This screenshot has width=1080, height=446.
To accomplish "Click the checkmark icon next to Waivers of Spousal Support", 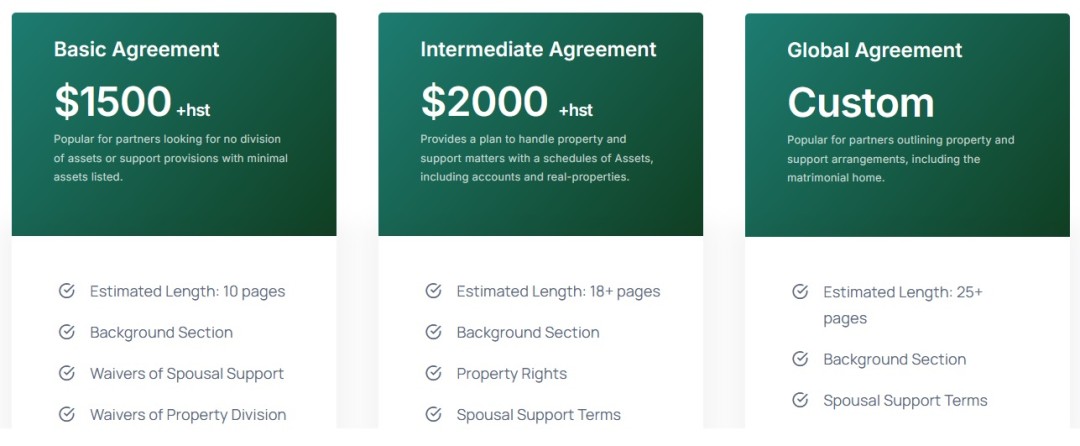I will pyautogui.click(x=66, y=373).
